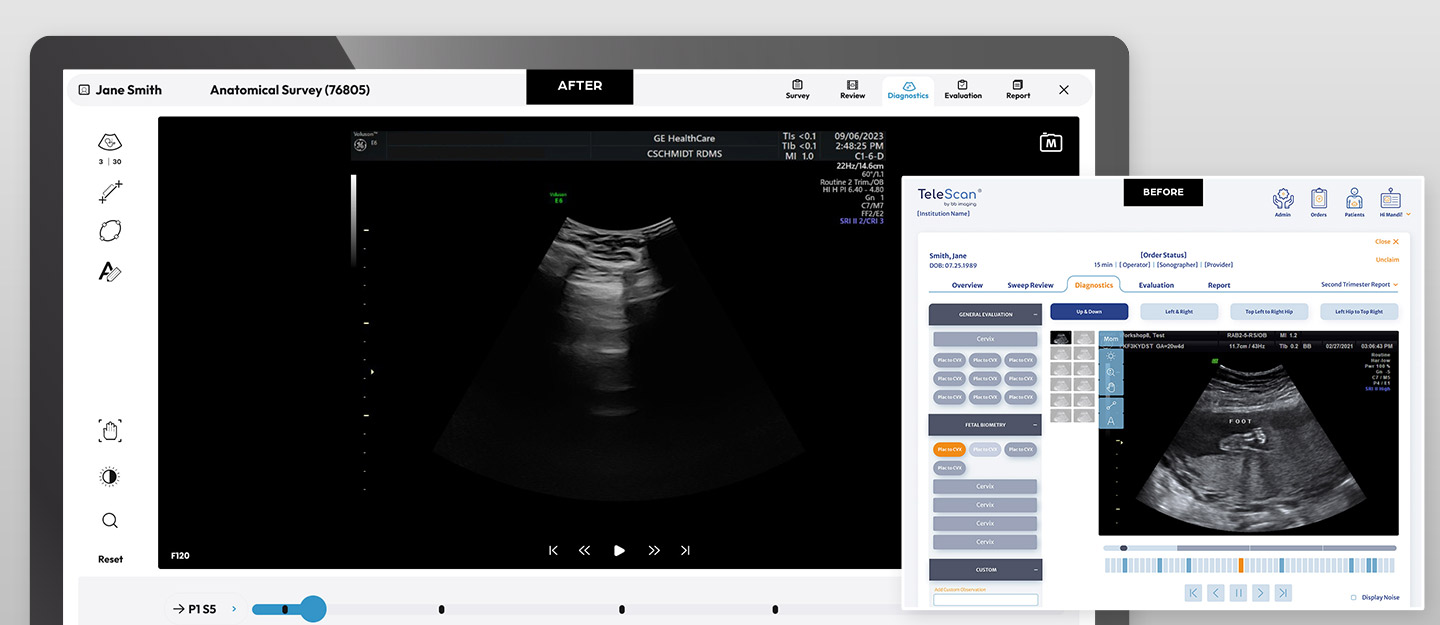Collapse the Fetal Biometry section
1440x625 pixels.
point(1035,425)
